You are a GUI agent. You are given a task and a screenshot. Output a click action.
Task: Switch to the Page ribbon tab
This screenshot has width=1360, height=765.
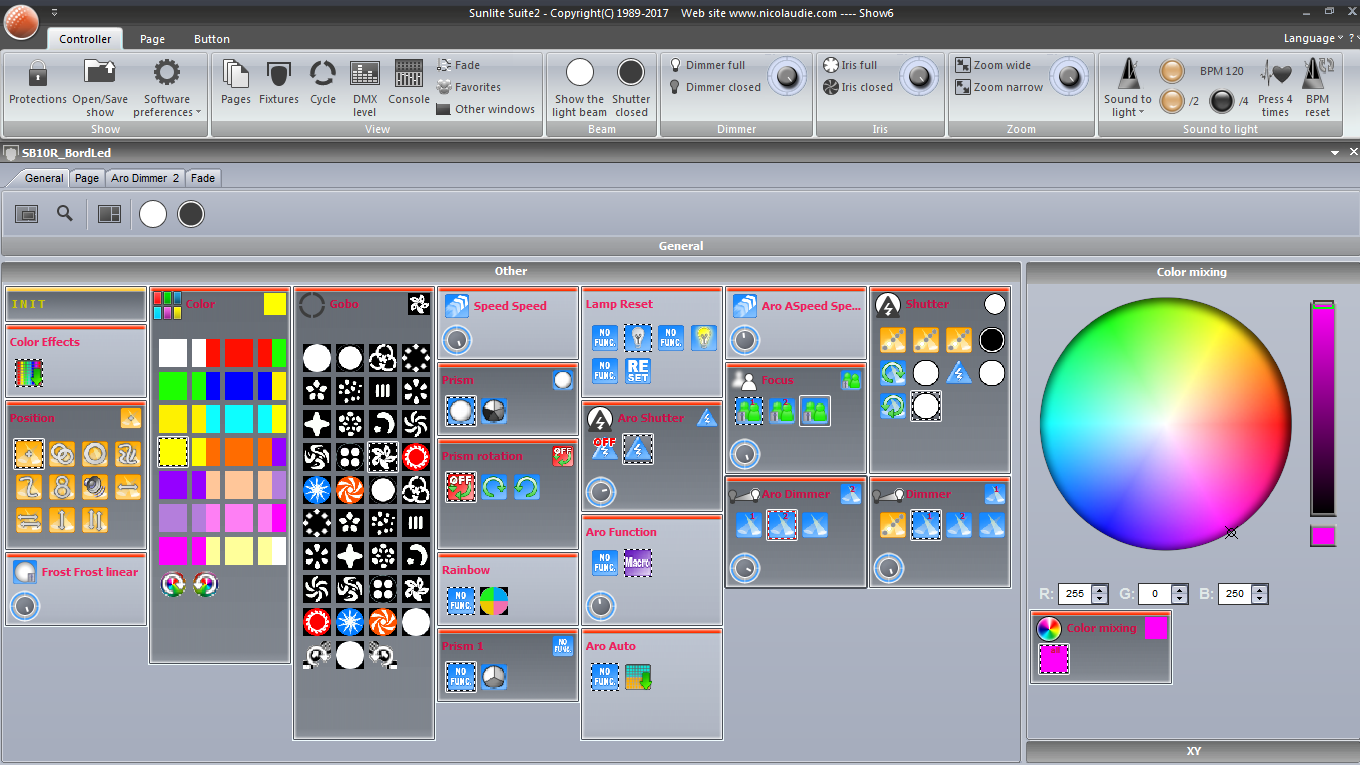[152, 39]
